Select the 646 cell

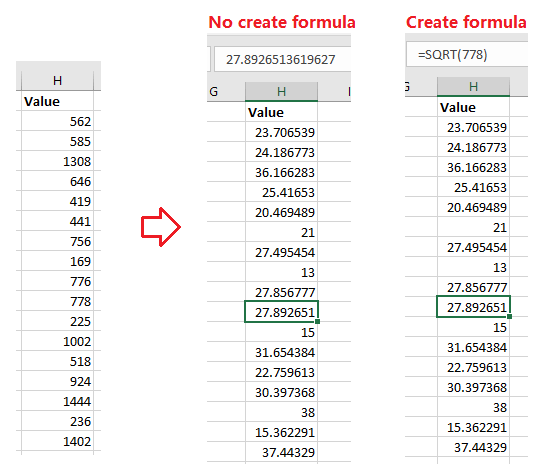tap(58, 181)
